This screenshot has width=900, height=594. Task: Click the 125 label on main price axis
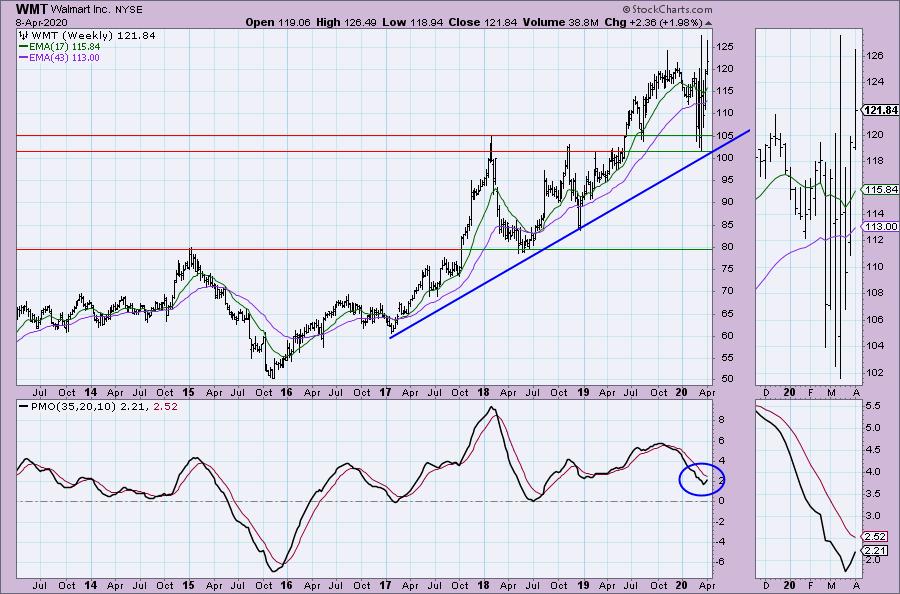pyautogui.click(x=725, y=46)
